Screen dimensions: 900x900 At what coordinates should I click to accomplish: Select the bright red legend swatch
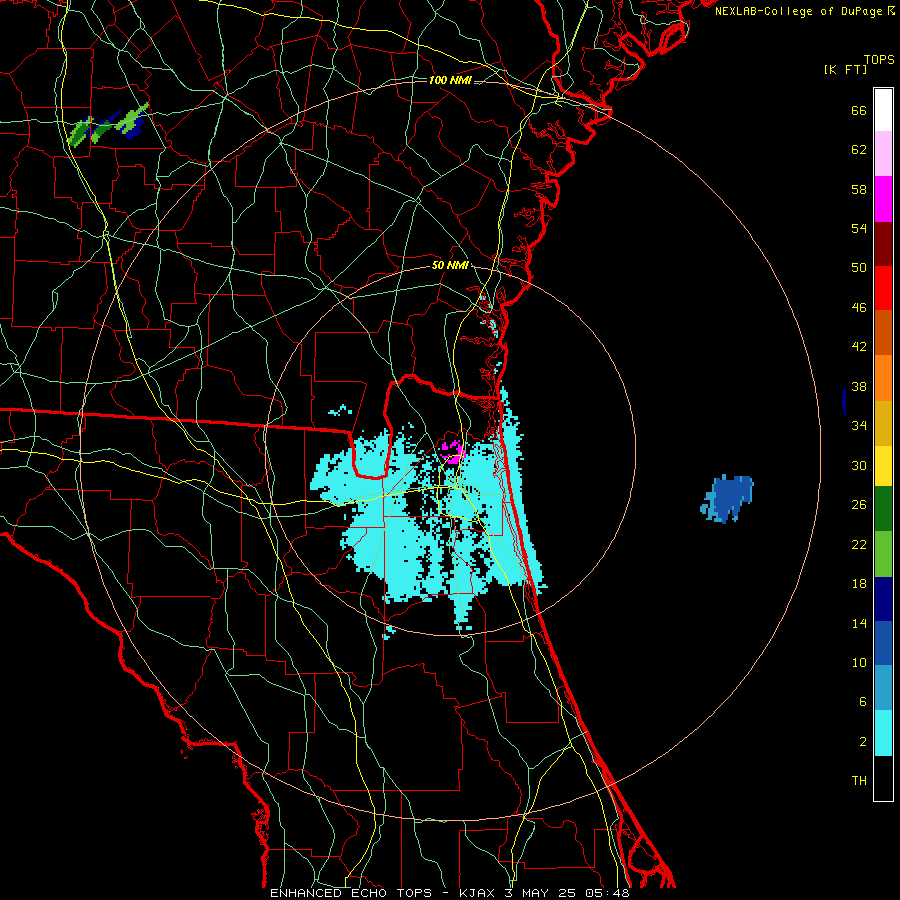point(883,288)
